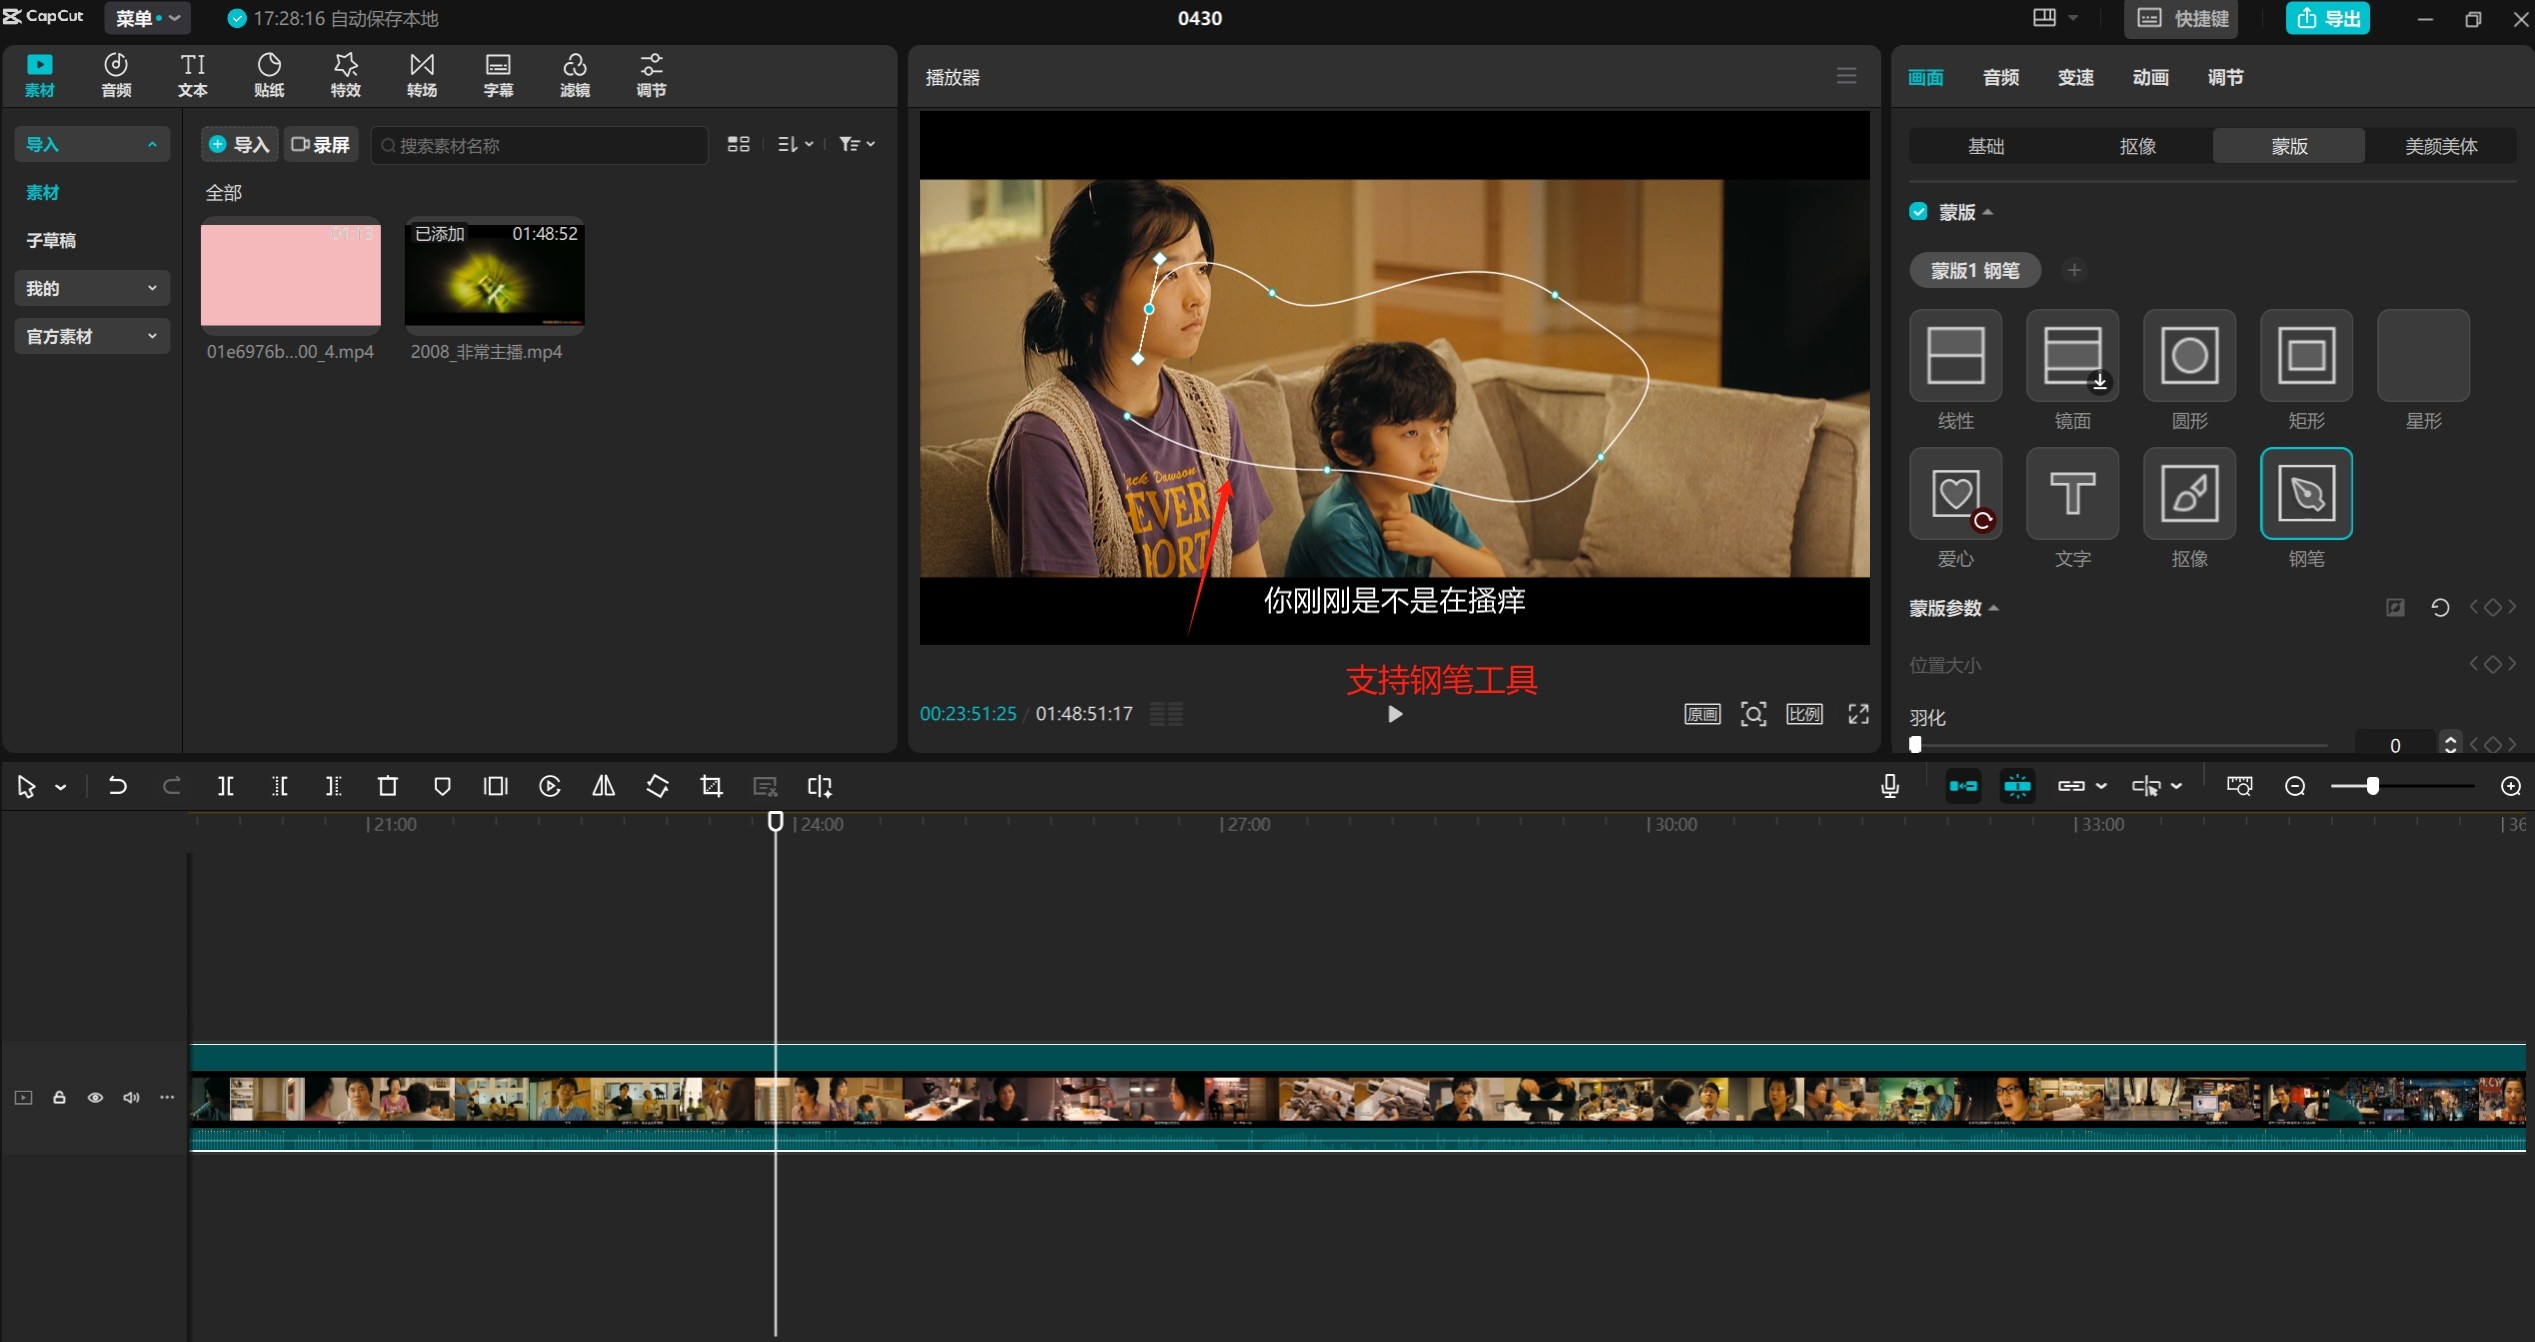Uncheck the 蒙版 mask checkbox
This screenshot has height=1342, width=2535.
pyautogui.click(x=1918, y=211)
